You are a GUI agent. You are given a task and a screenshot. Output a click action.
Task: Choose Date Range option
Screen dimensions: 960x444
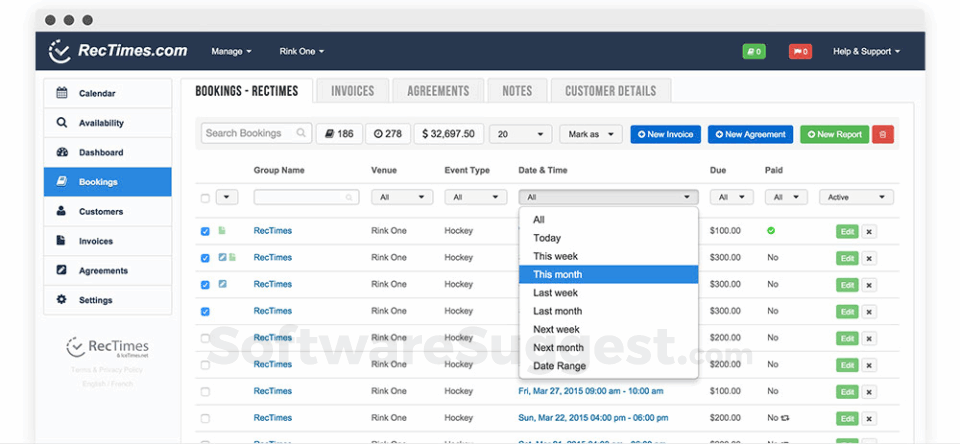(x=609, y=366)
